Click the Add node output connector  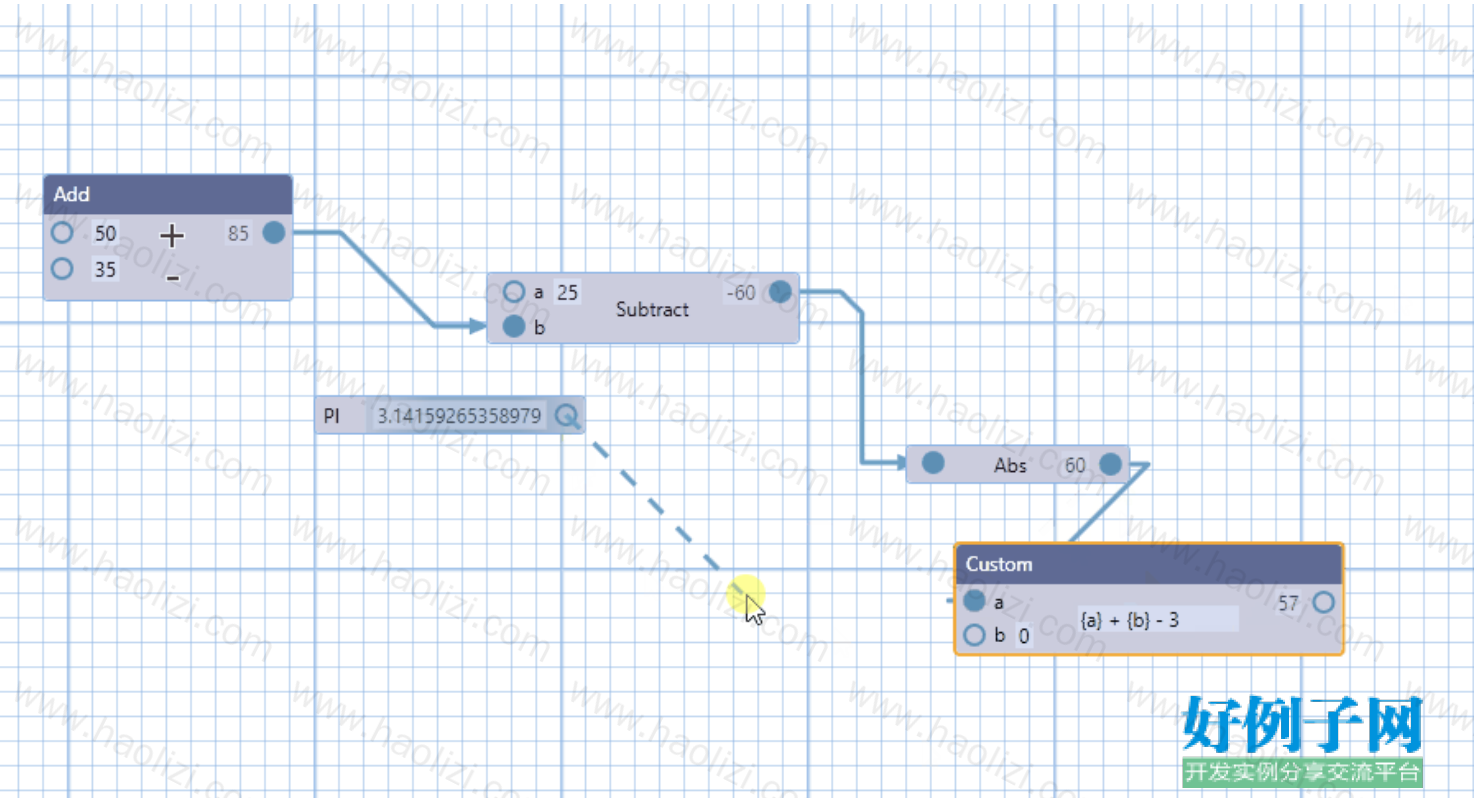pos(274,233)
